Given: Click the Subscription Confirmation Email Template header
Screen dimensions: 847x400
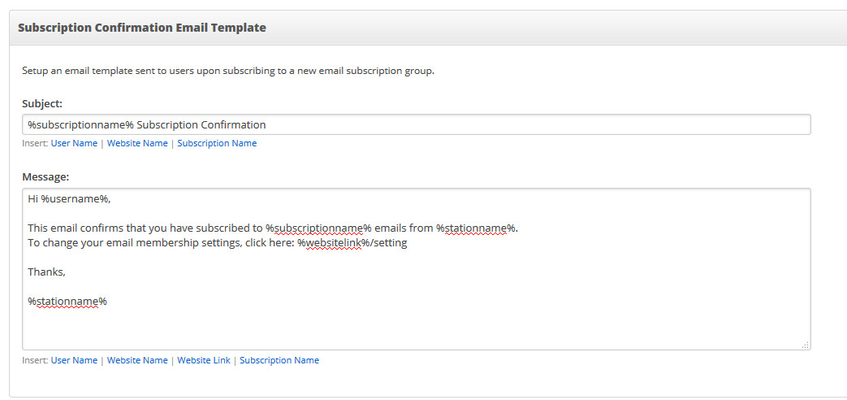Looking at the screenshot, I should pyautogui.click(x=142, y=28).
